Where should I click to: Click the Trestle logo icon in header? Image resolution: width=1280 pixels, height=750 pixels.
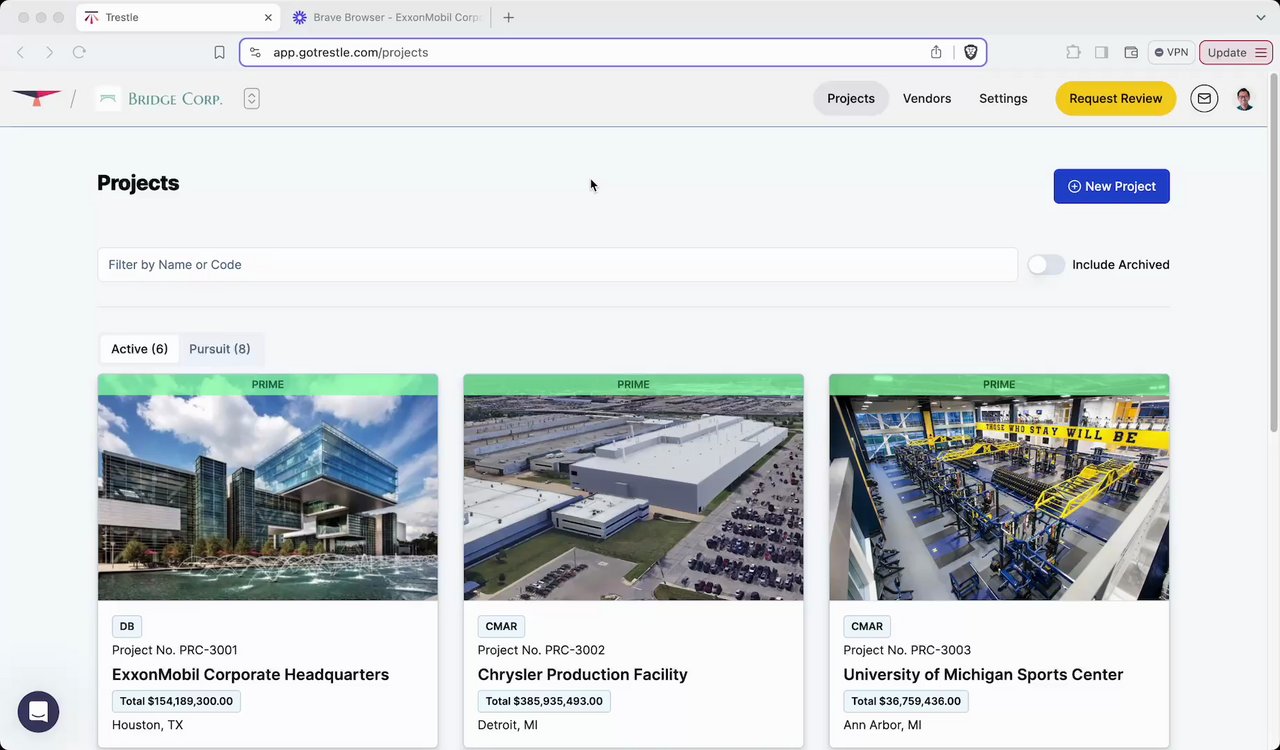pos(37,98)
